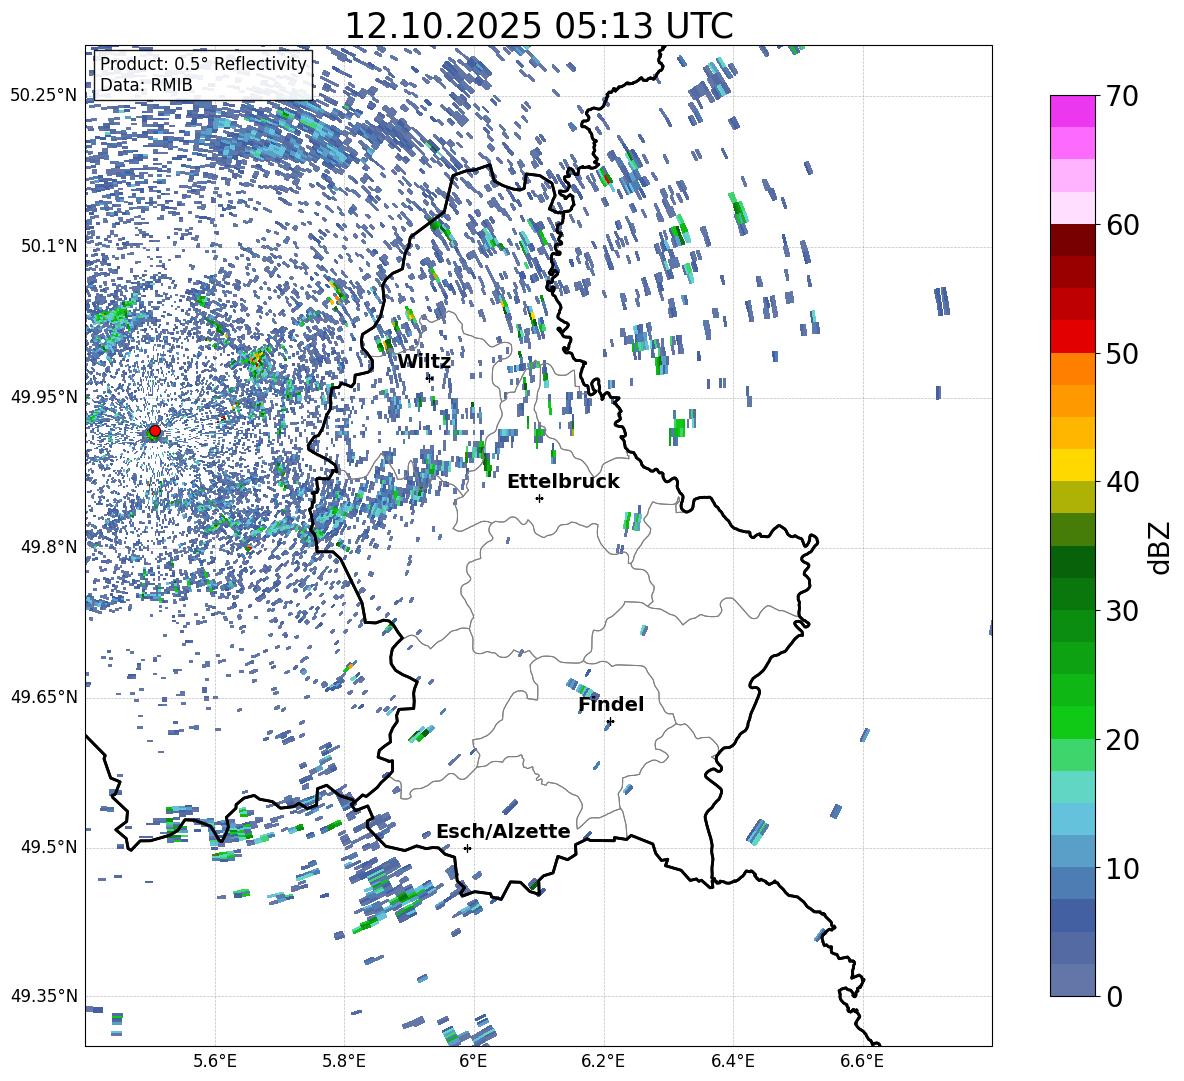Viewport: 1184px width, 1081px height.
Task: Click the red radar site marker
Action: click(155, 431)
